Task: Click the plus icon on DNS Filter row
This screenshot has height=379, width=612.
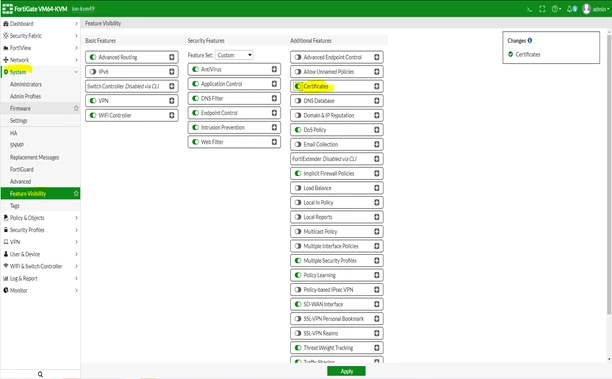Action: pyautogui.click(x=274, y=98)
